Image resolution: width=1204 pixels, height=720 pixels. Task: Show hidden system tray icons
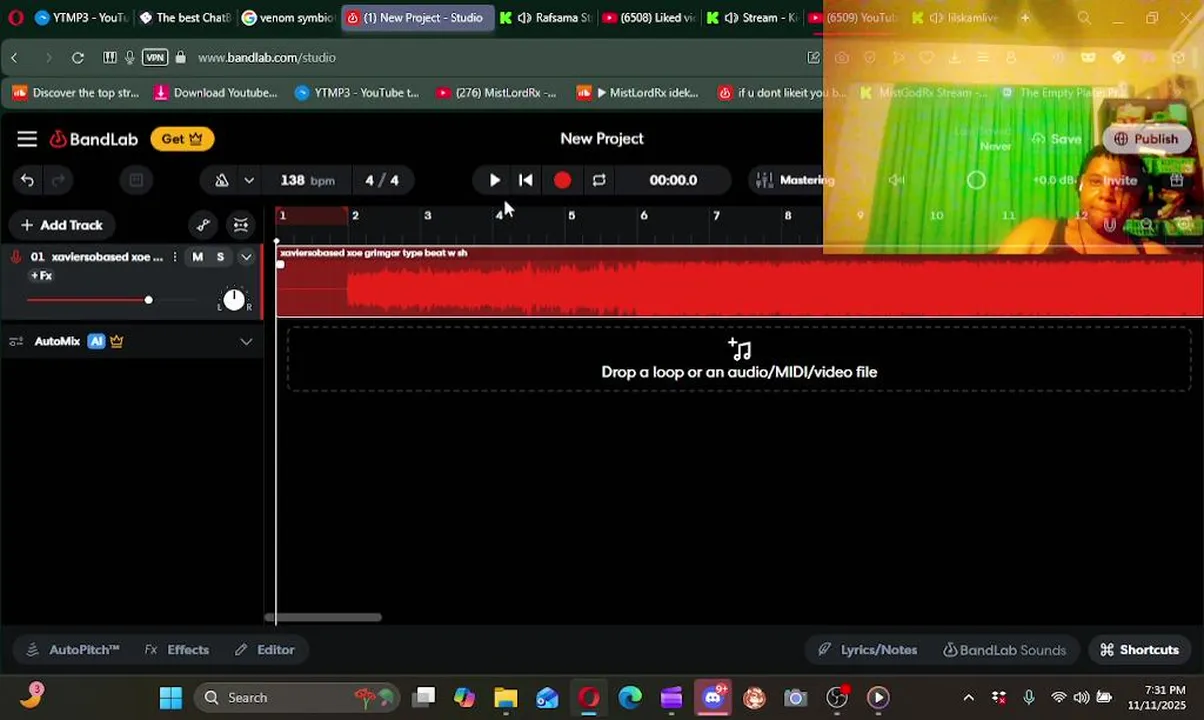(968, 698)
